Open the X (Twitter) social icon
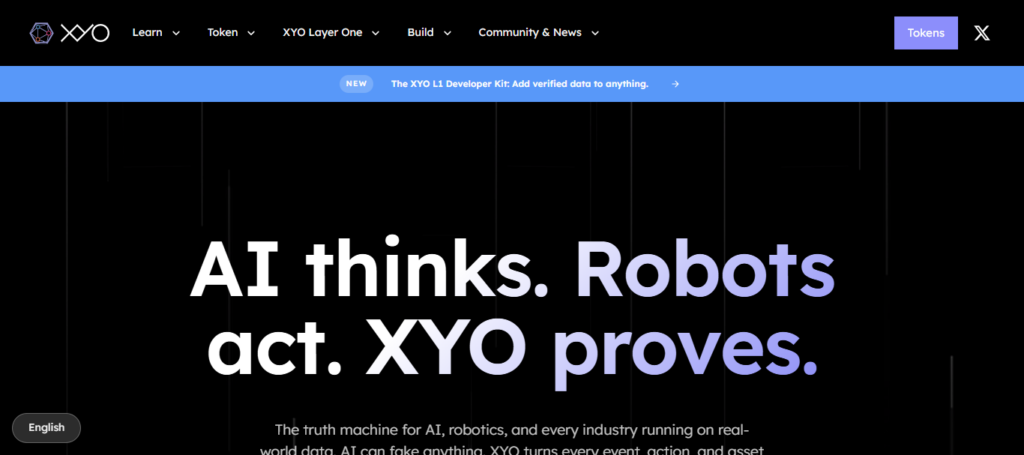Image resolution: width=1024 pixels, height=455 pixels. [x=982, y=33]
